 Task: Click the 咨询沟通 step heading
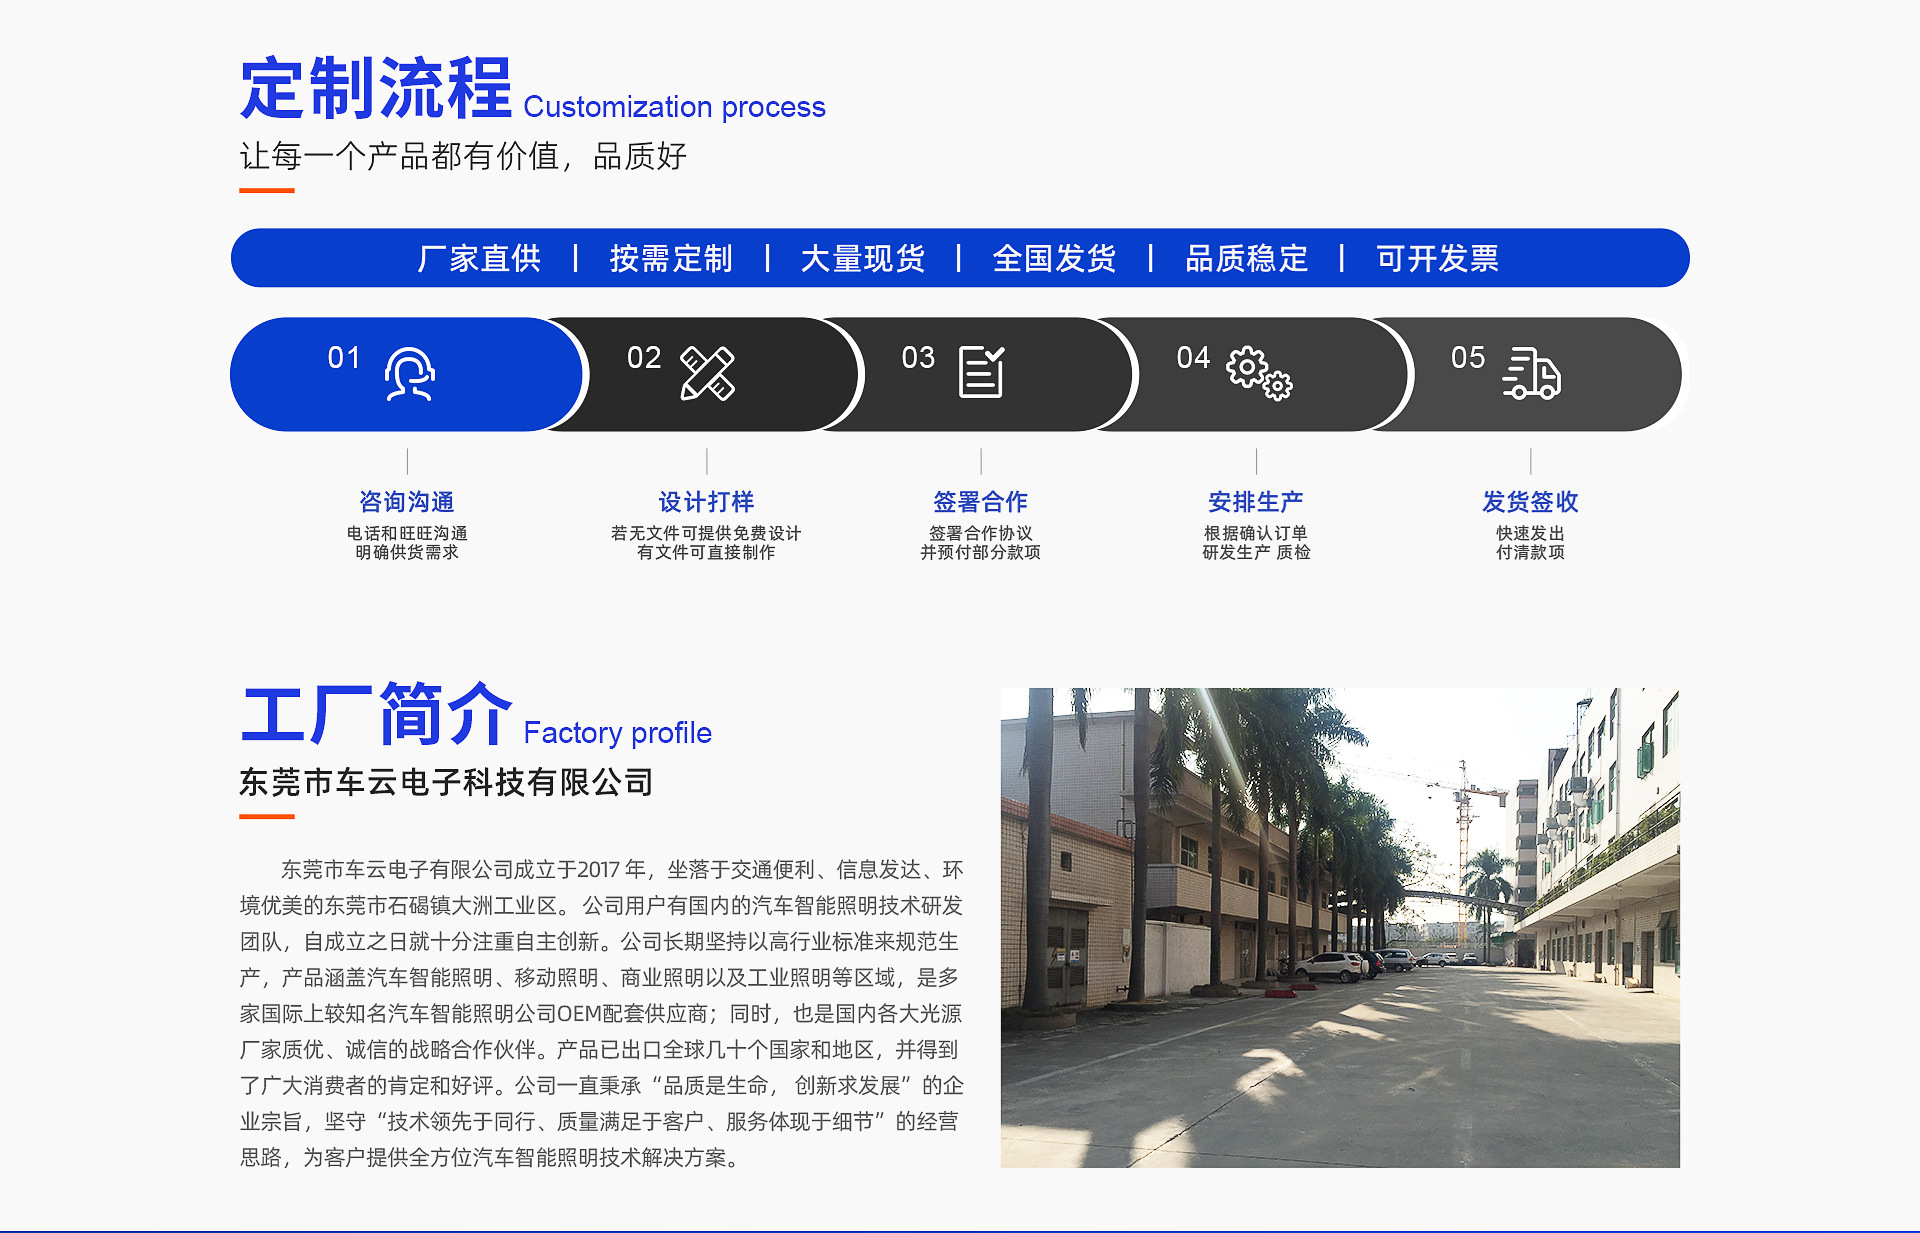(407, 502)
